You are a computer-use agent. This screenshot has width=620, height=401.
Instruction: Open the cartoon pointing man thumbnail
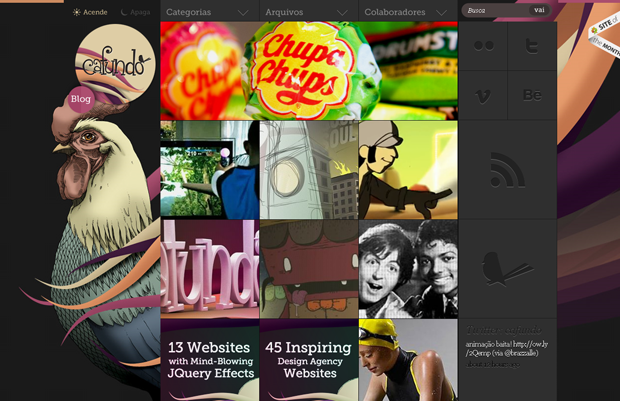408,170
